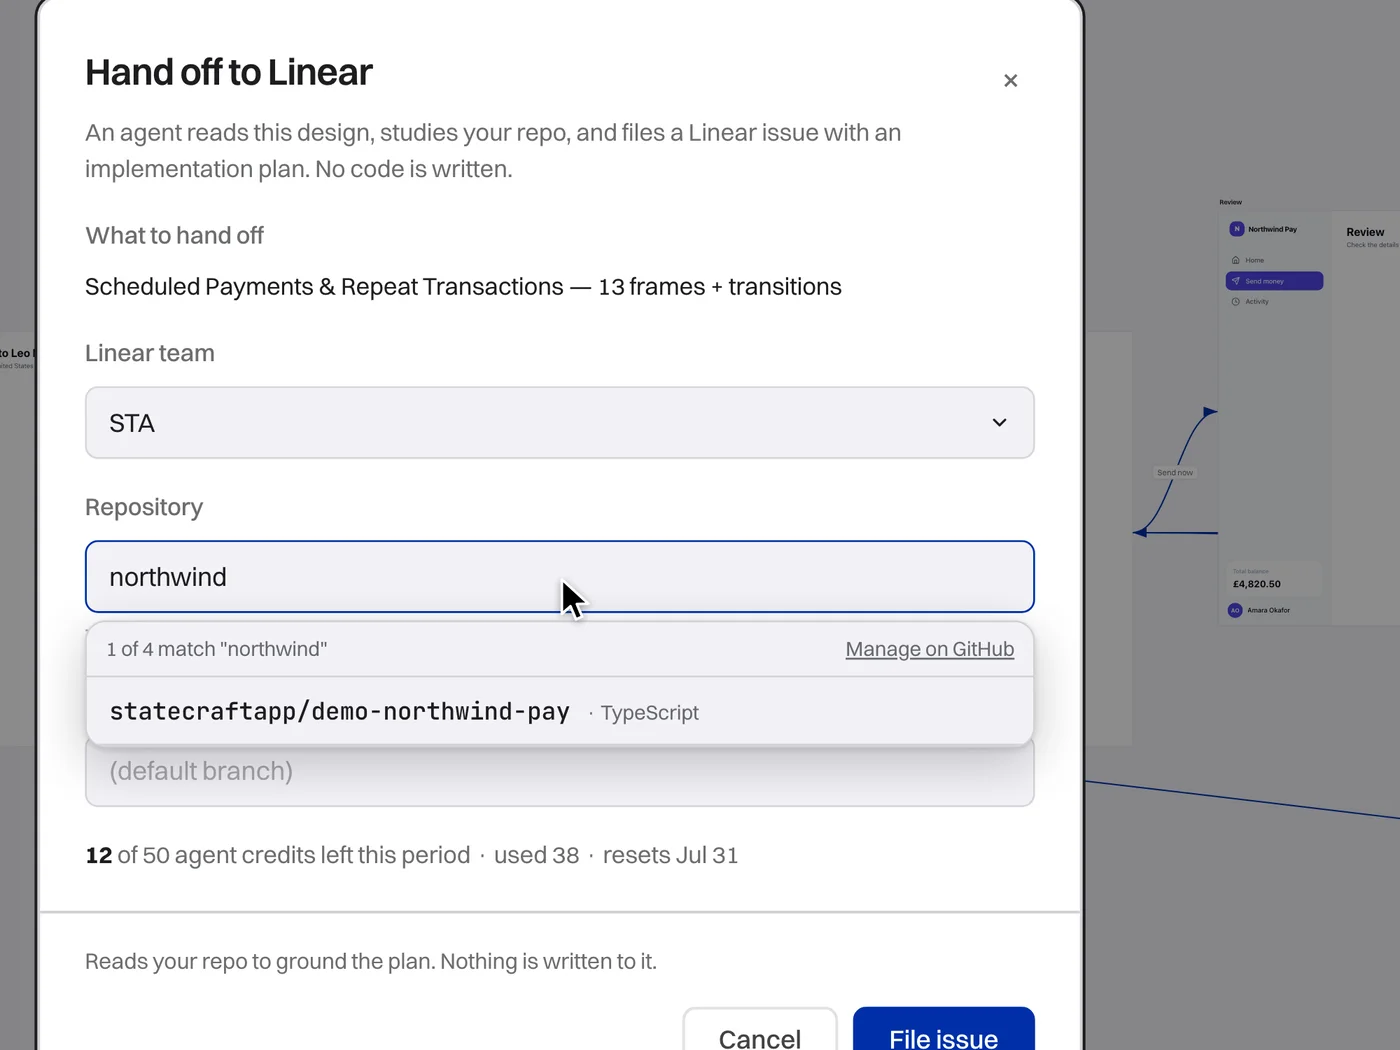Click the Repository search field
The width and height of the screenshot is (1400, 1050).
pos(560,577)
